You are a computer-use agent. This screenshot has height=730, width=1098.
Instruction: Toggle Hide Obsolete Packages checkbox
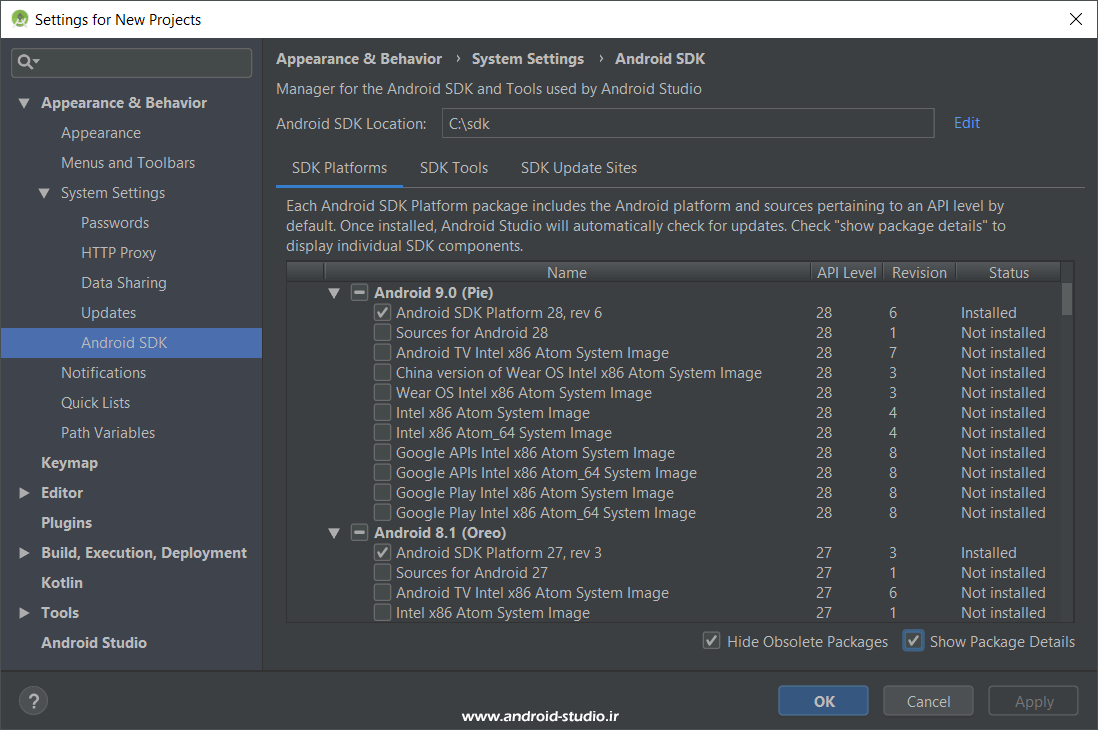coord(711,641)
